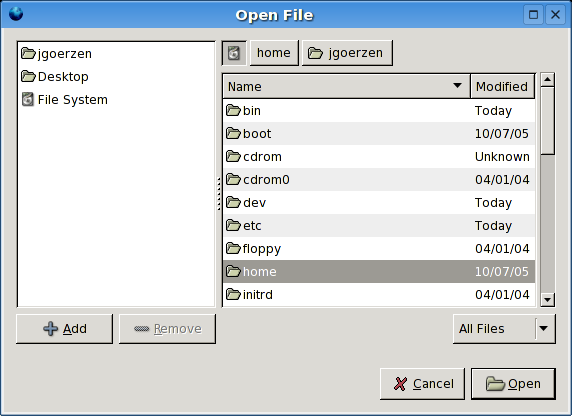Click the scrollbar thumb of file list
572x416 pixels.
click(547, 121)
